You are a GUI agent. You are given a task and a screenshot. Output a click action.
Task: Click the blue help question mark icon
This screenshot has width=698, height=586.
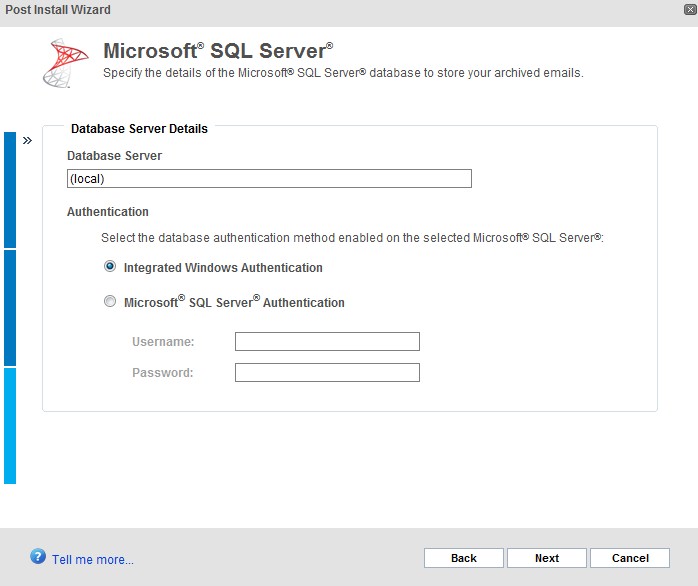(x=38, y=557)
